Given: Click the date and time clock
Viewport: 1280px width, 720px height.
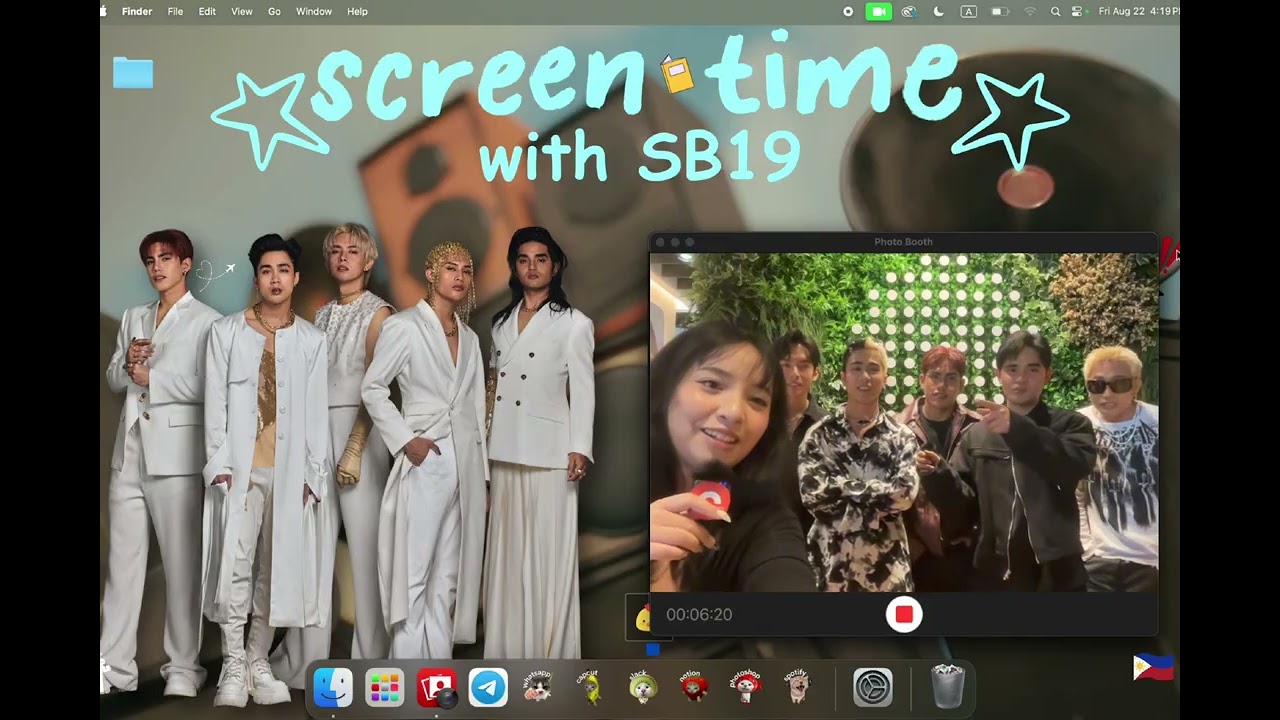Looking at the screenshot, I should (1139, 11).
